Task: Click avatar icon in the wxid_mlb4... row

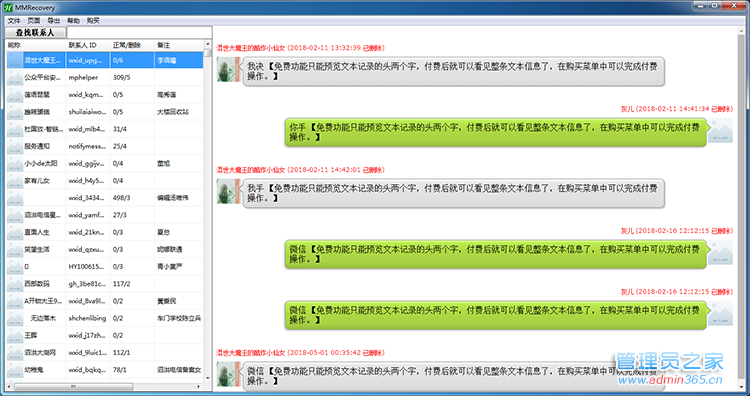Action: pyautogui.click(x=15, y=129)
